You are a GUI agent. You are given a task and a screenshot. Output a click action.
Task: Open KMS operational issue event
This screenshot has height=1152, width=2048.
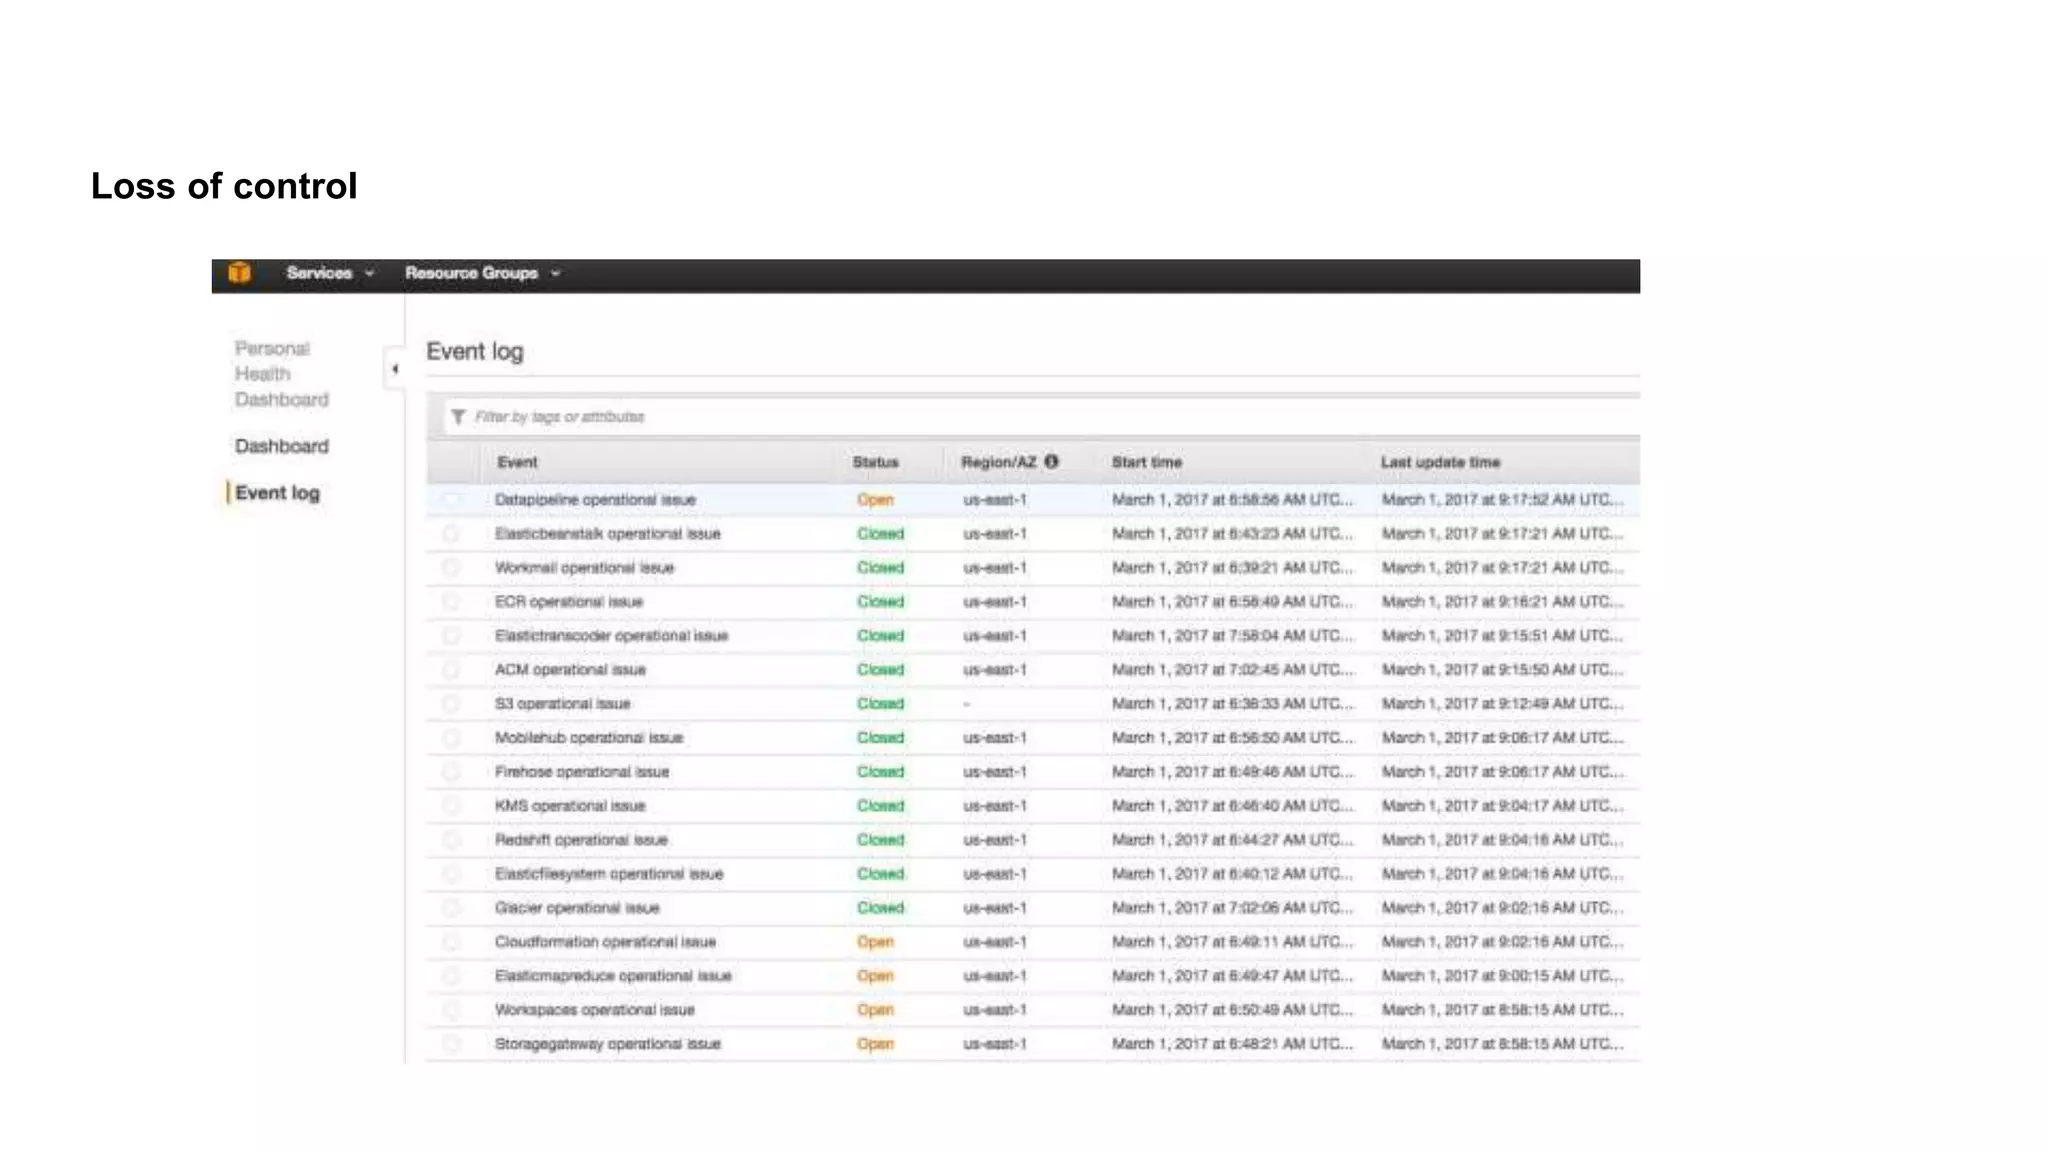pos(570,806)
